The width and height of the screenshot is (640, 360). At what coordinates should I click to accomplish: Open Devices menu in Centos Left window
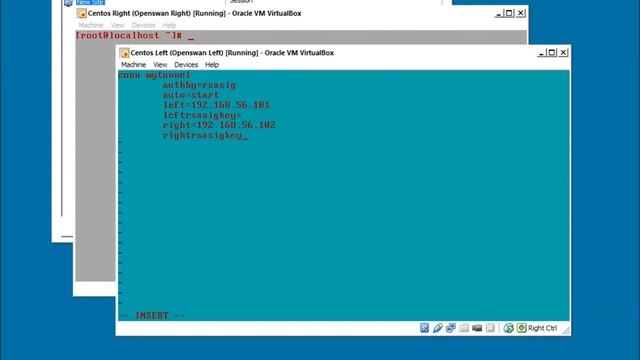(x=186, y=65)
